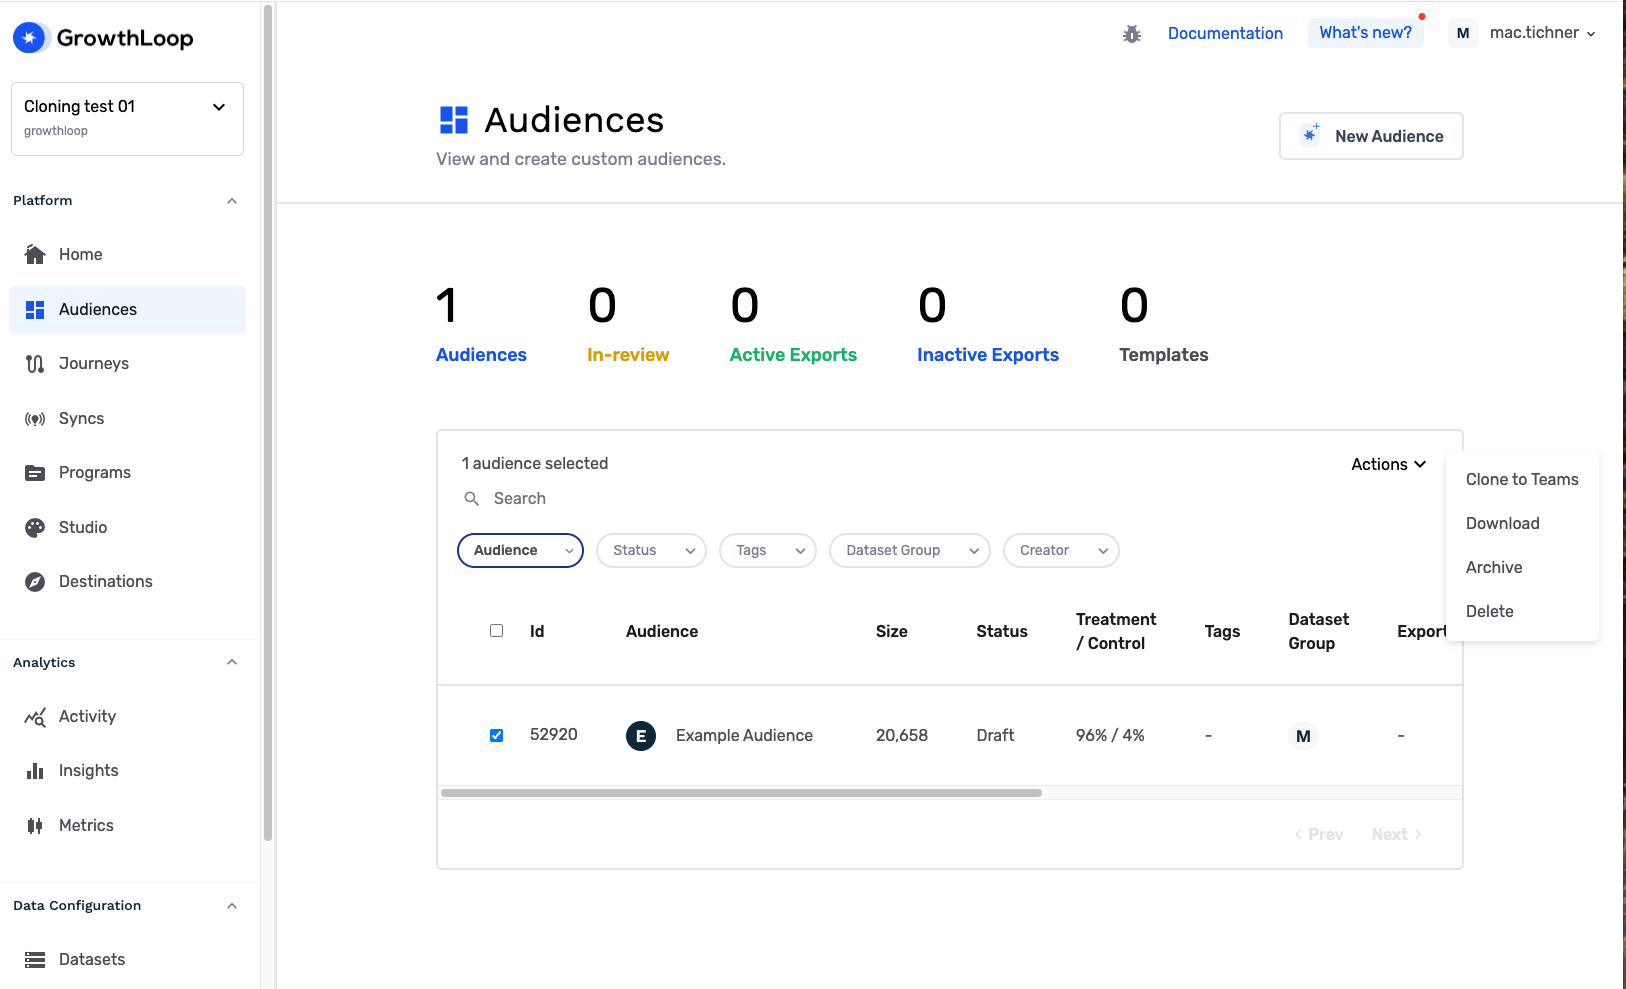Uncheck the Example Audience row checkbox
Viewport: 1626px width, 989px height.
(496, 736)
